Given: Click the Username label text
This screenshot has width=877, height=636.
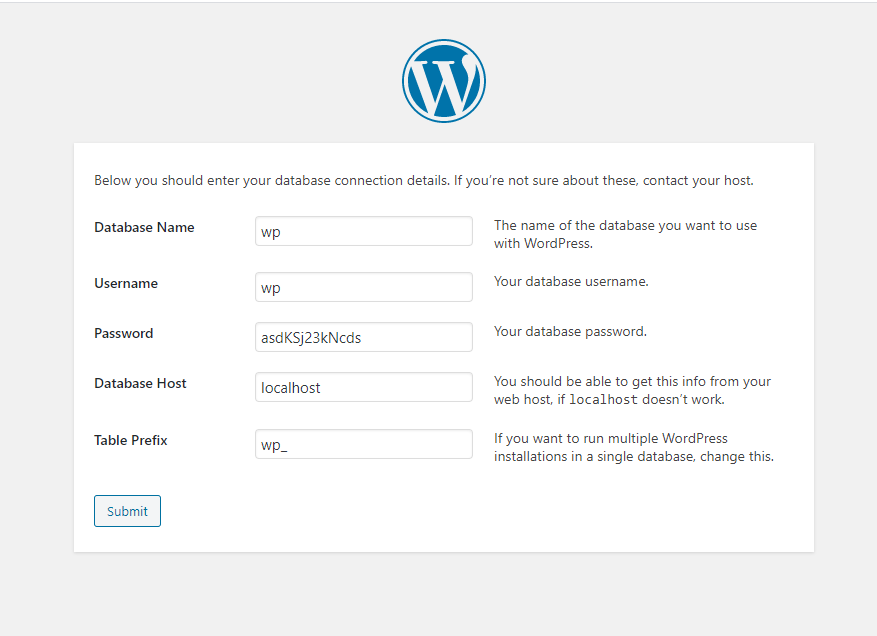Looking at the screenshot, I should tap(126, 284).
